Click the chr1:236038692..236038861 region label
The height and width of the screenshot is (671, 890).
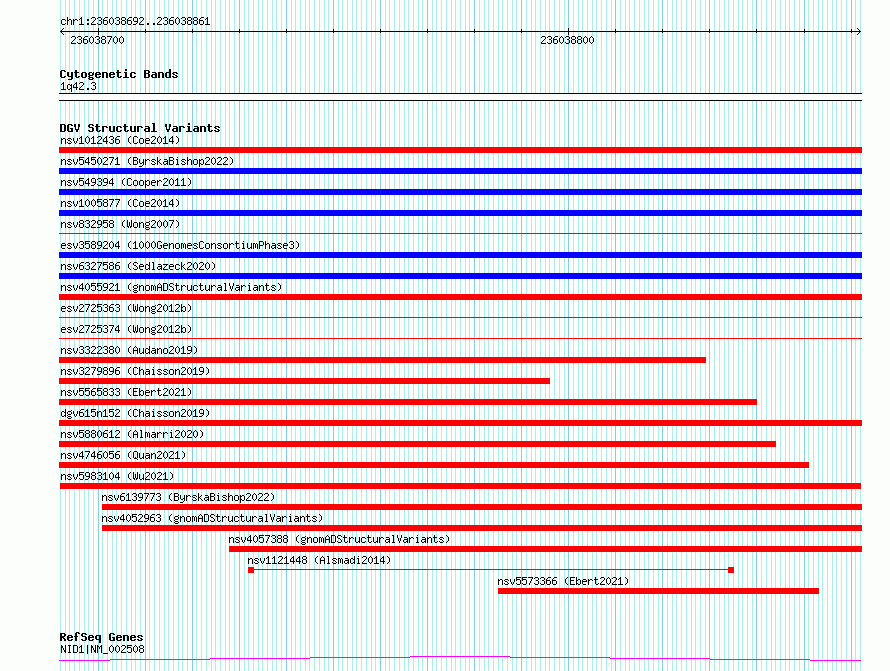click(135, 22)
